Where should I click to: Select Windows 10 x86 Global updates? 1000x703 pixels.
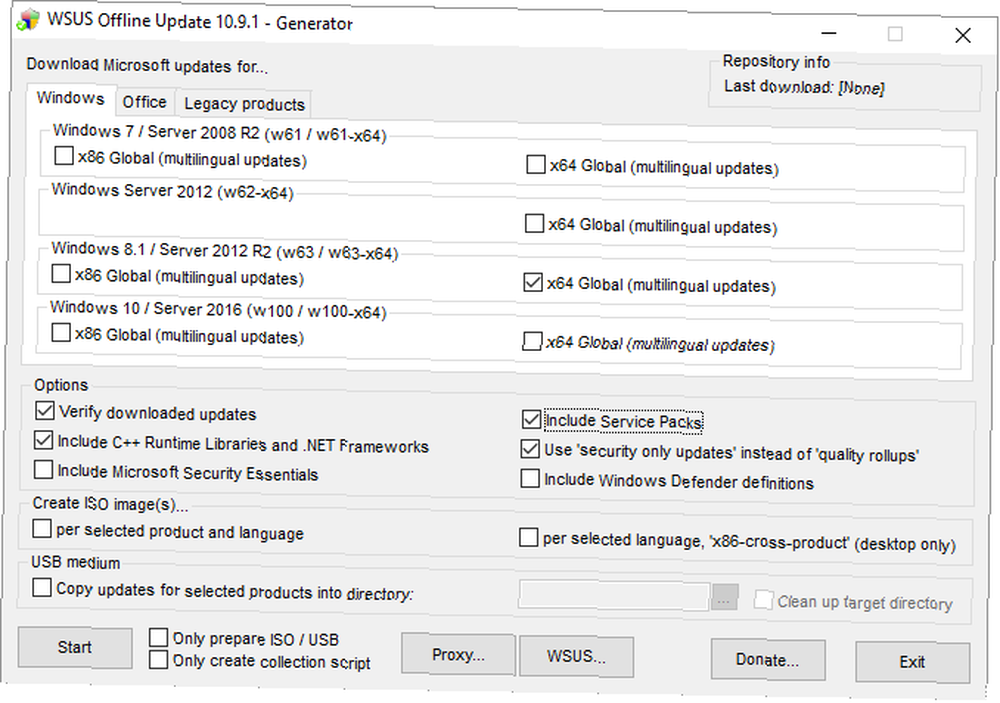pos(61,332)
